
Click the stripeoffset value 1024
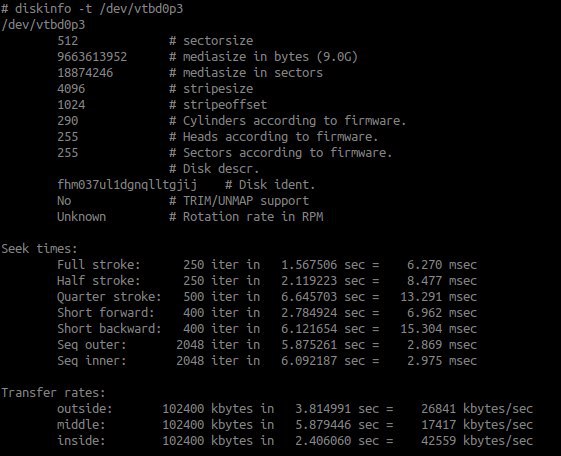pos(71,104)
